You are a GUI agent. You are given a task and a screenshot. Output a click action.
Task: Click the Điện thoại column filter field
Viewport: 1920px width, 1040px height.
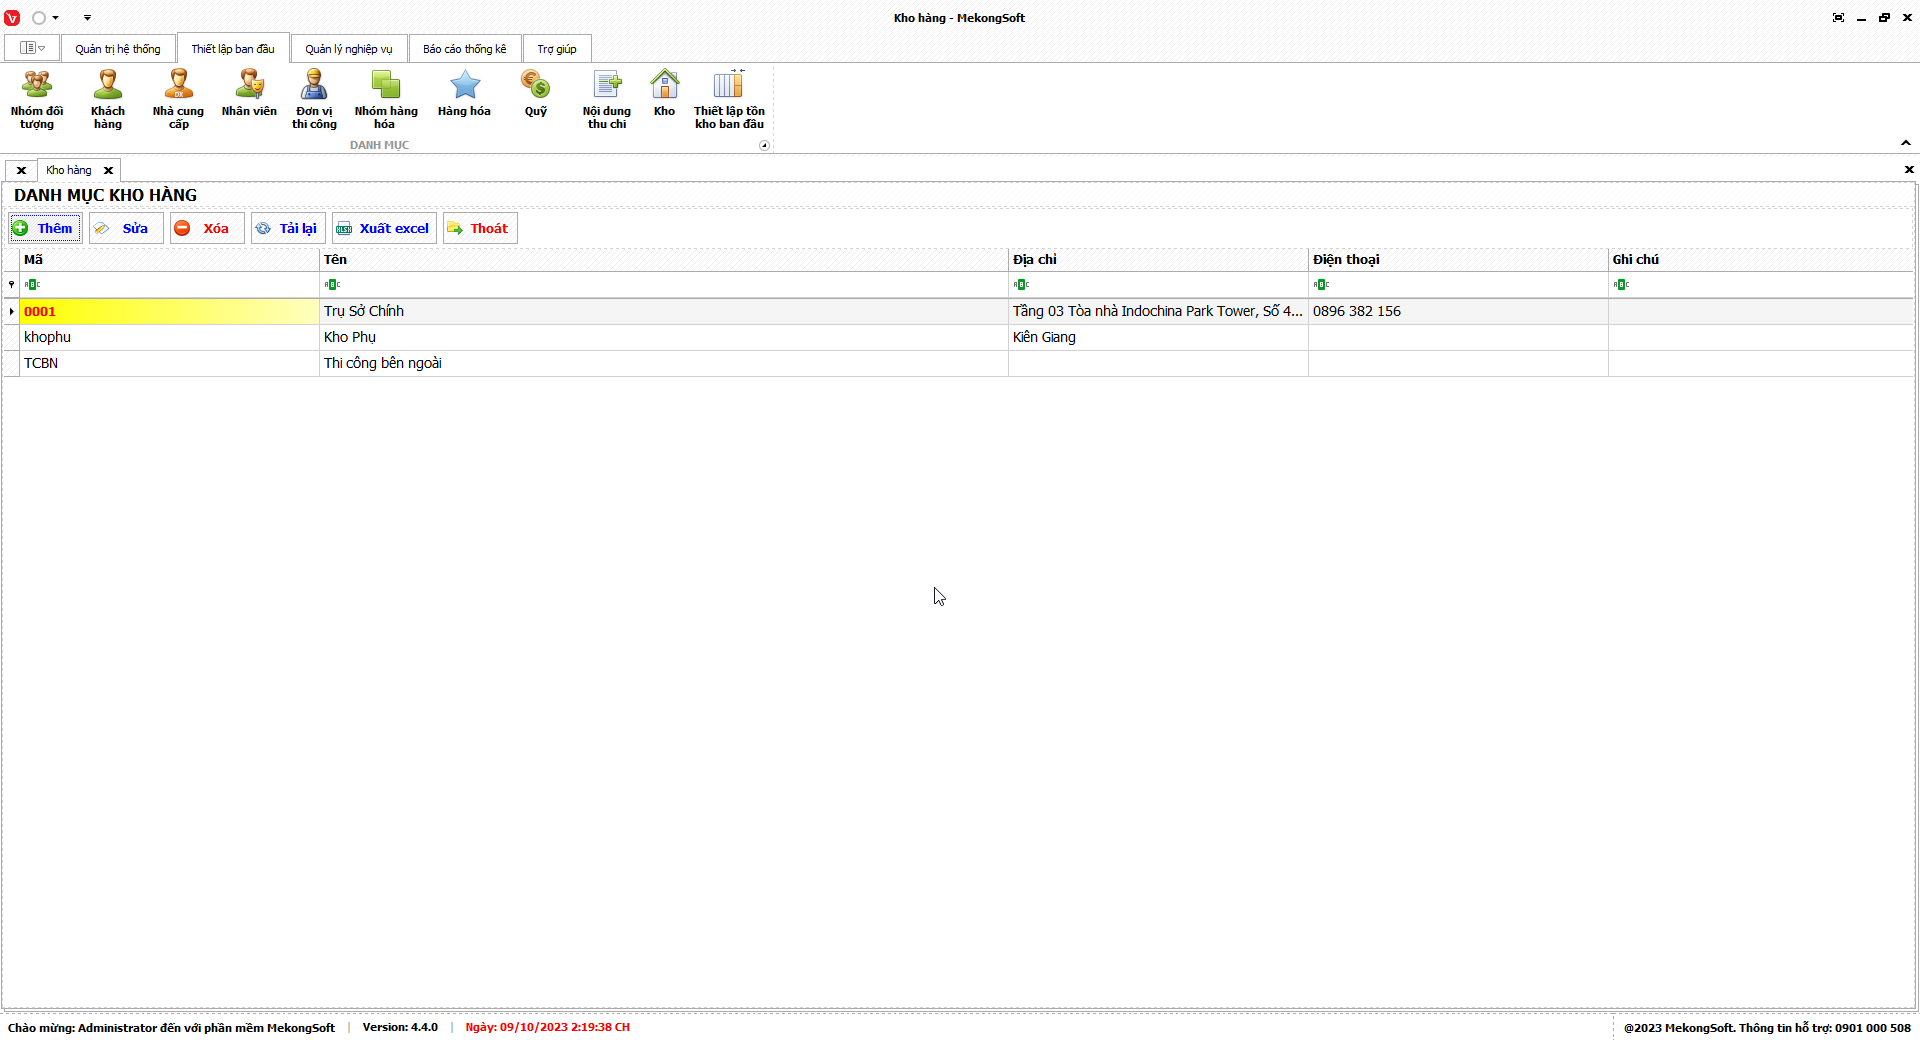pos(1458,285)
